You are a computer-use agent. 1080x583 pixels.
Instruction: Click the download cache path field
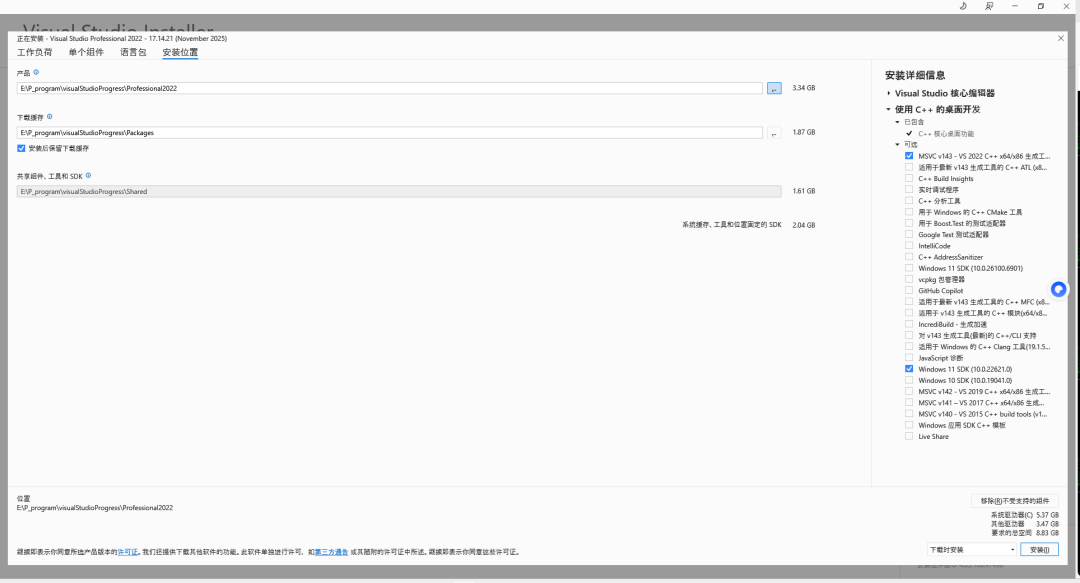pyautogui.click(x=390, y=132)
